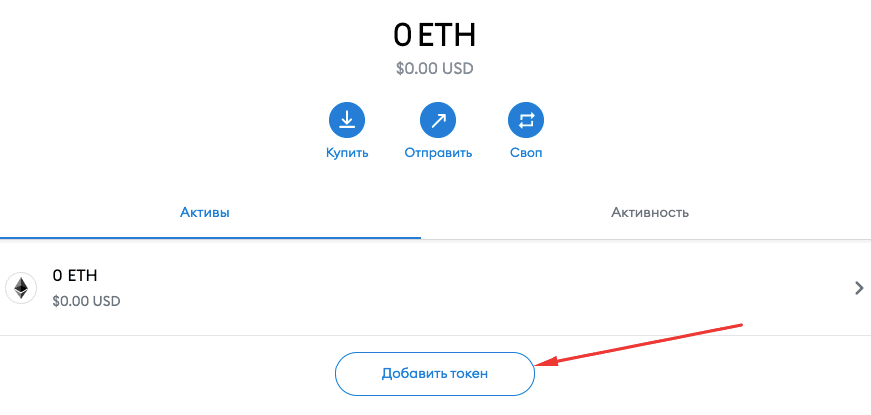The width and height of the screenshot is (871, 415).
Task: Click the blue underline beneath the Активы tab
Action: [210, 238]
